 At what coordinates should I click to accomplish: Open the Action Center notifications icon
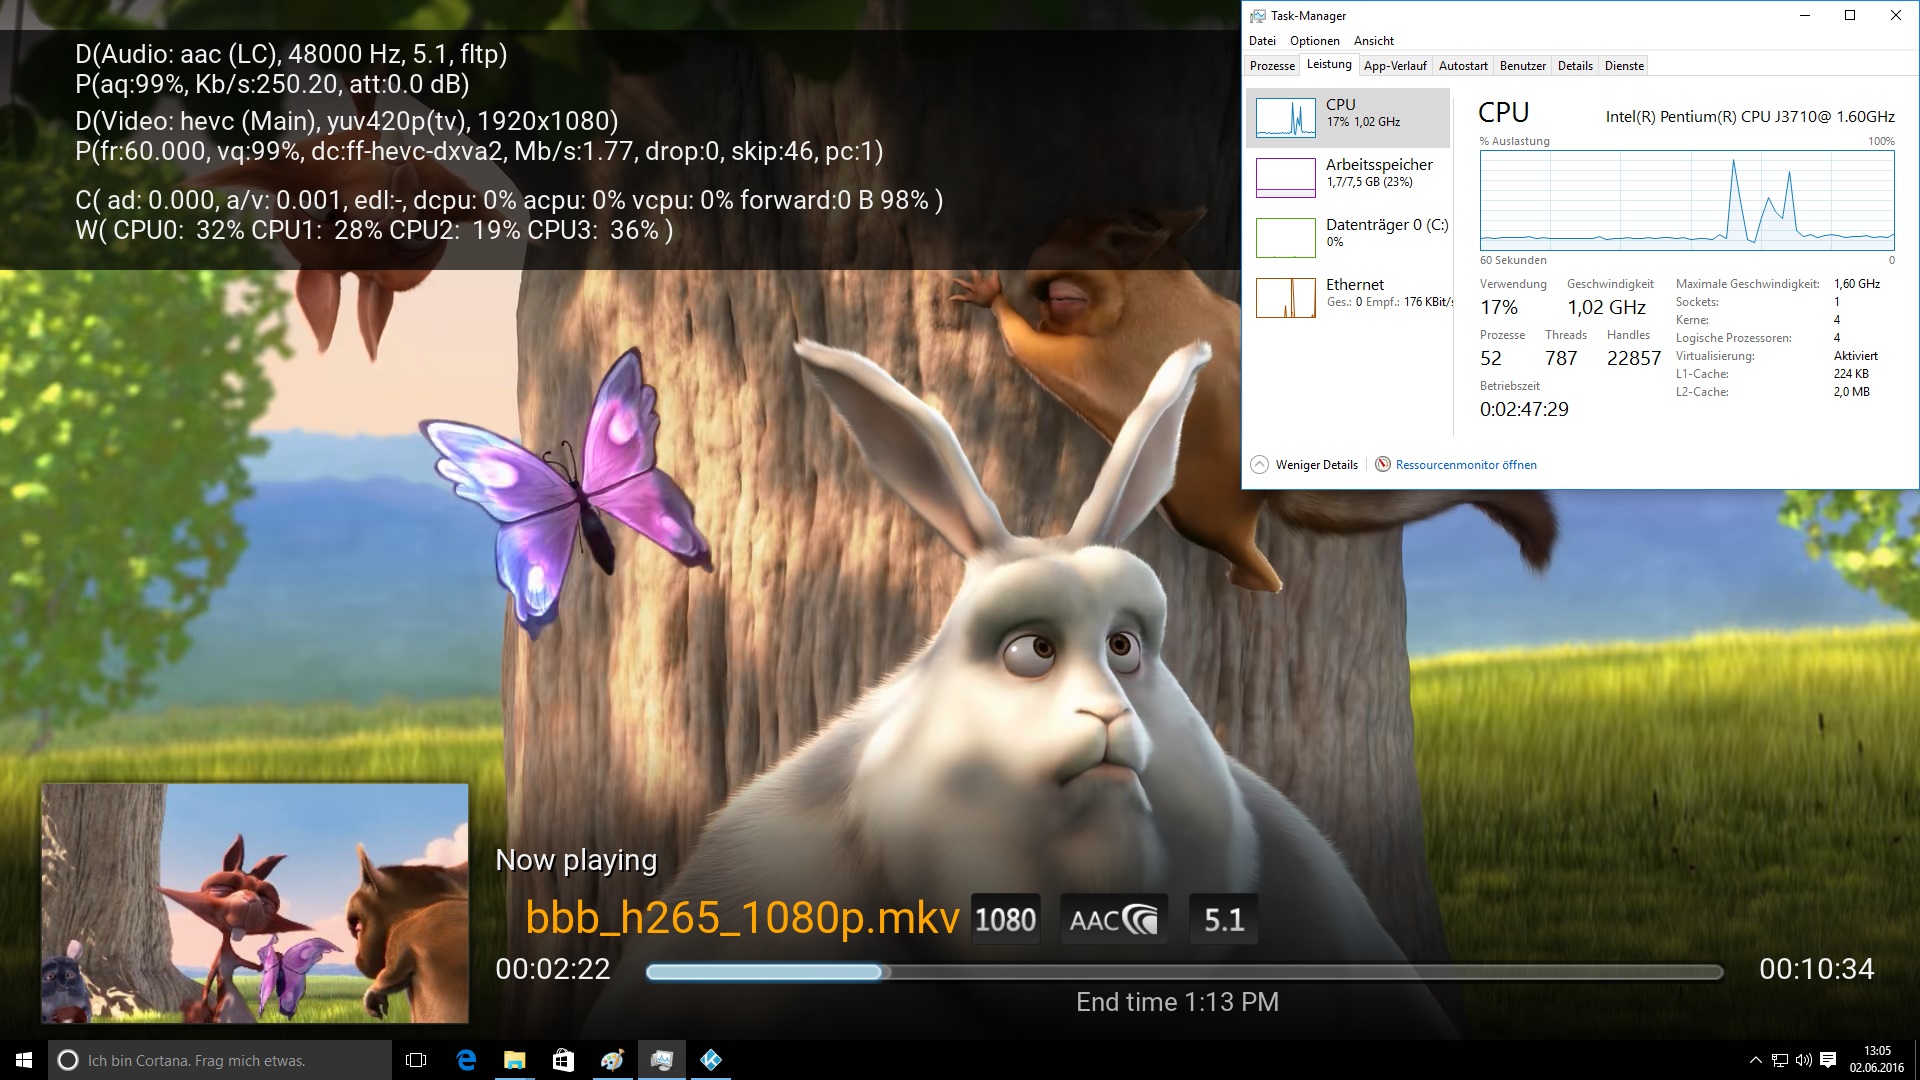[x=1828, y=1060]
